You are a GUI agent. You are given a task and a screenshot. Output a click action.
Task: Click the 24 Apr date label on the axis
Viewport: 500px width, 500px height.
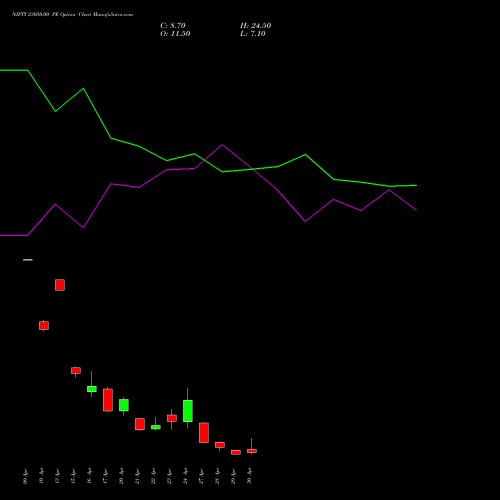click(x=186, y=477)
